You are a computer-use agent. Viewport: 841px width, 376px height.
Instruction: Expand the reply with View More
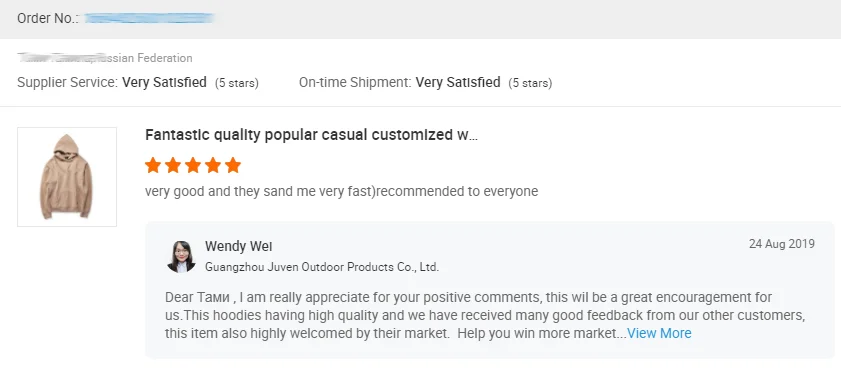[659, 333]
